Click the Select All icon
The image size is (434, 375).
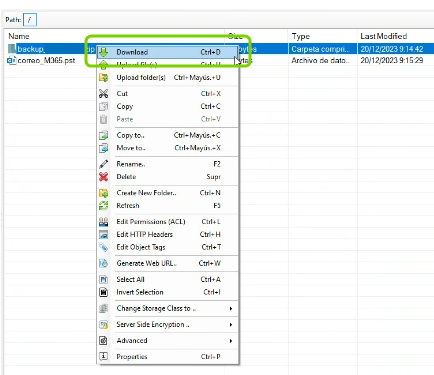104,279
